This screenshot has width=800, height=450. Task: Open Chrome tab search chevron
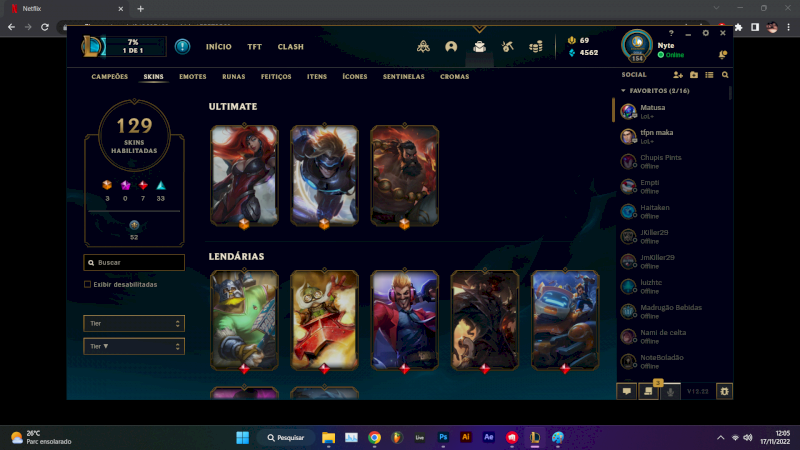coord(716,8)
